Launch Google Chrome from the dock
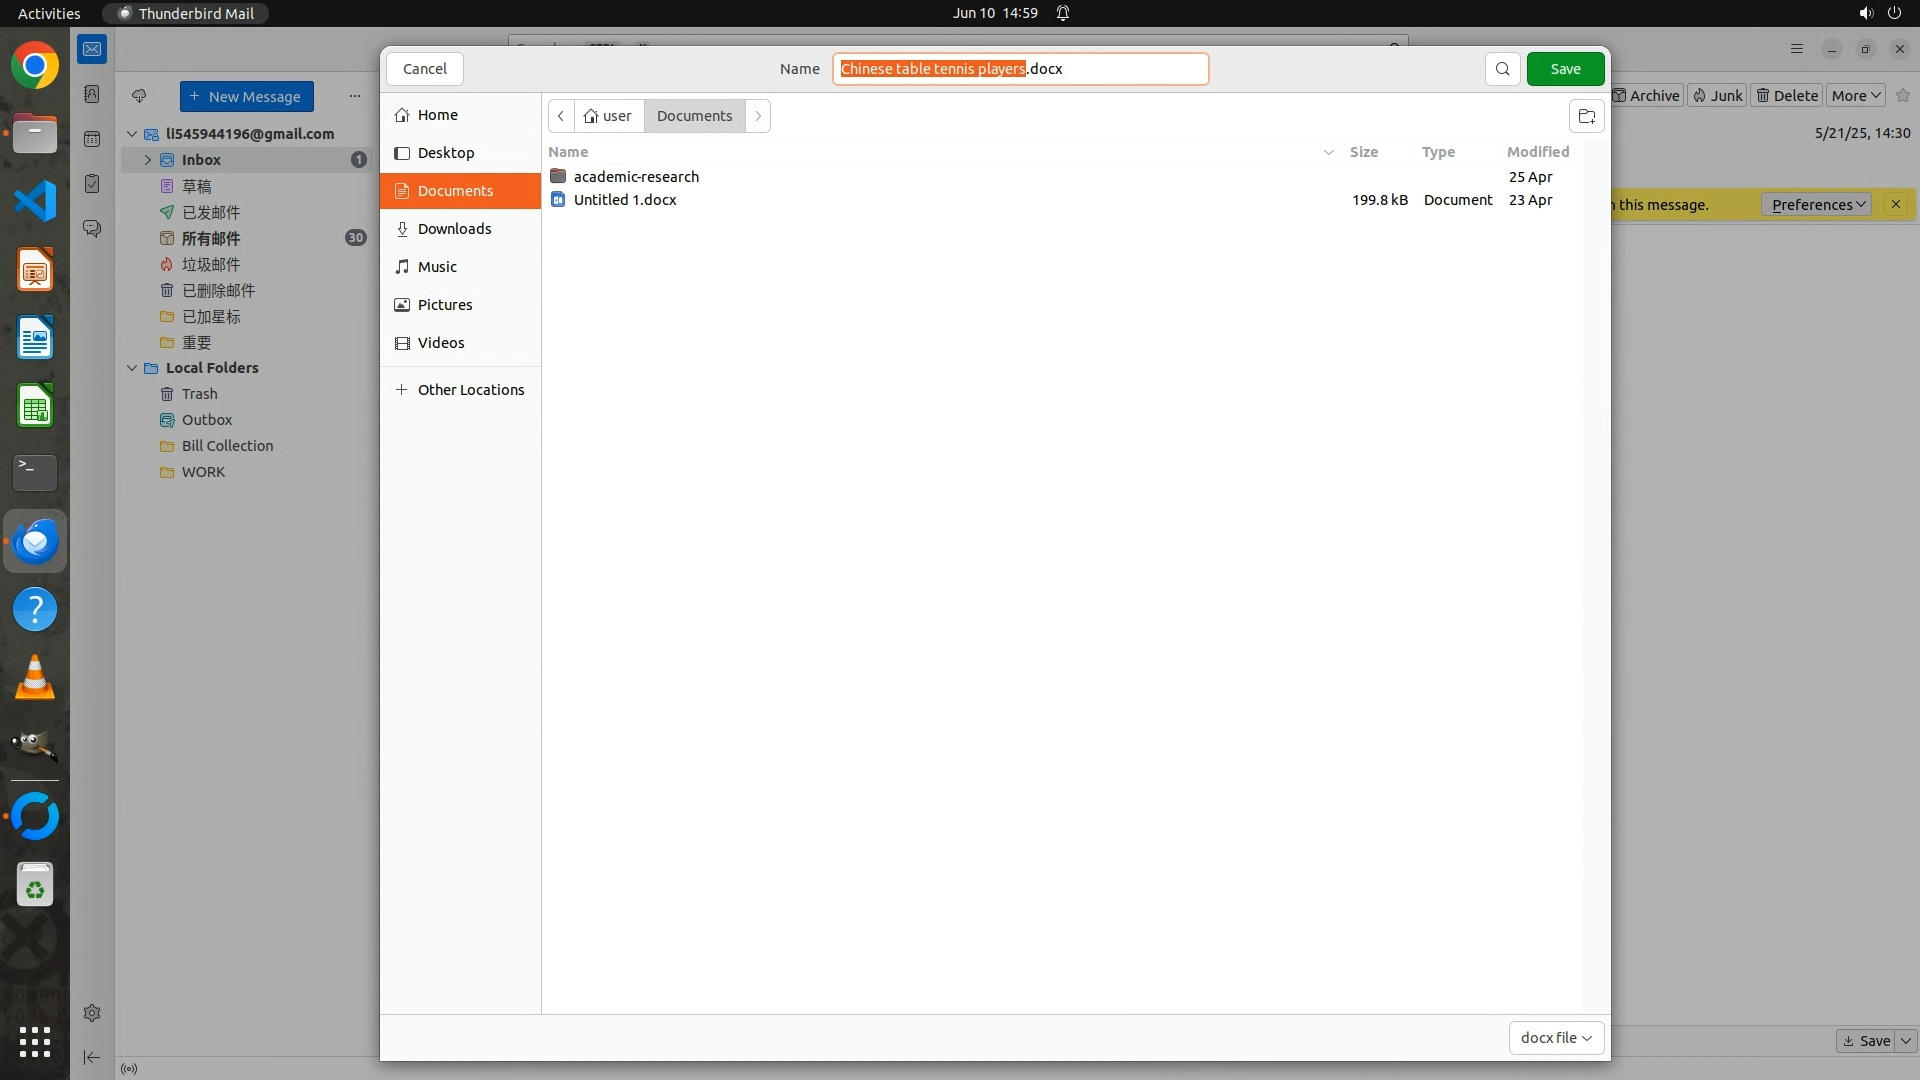 (35, 66)
